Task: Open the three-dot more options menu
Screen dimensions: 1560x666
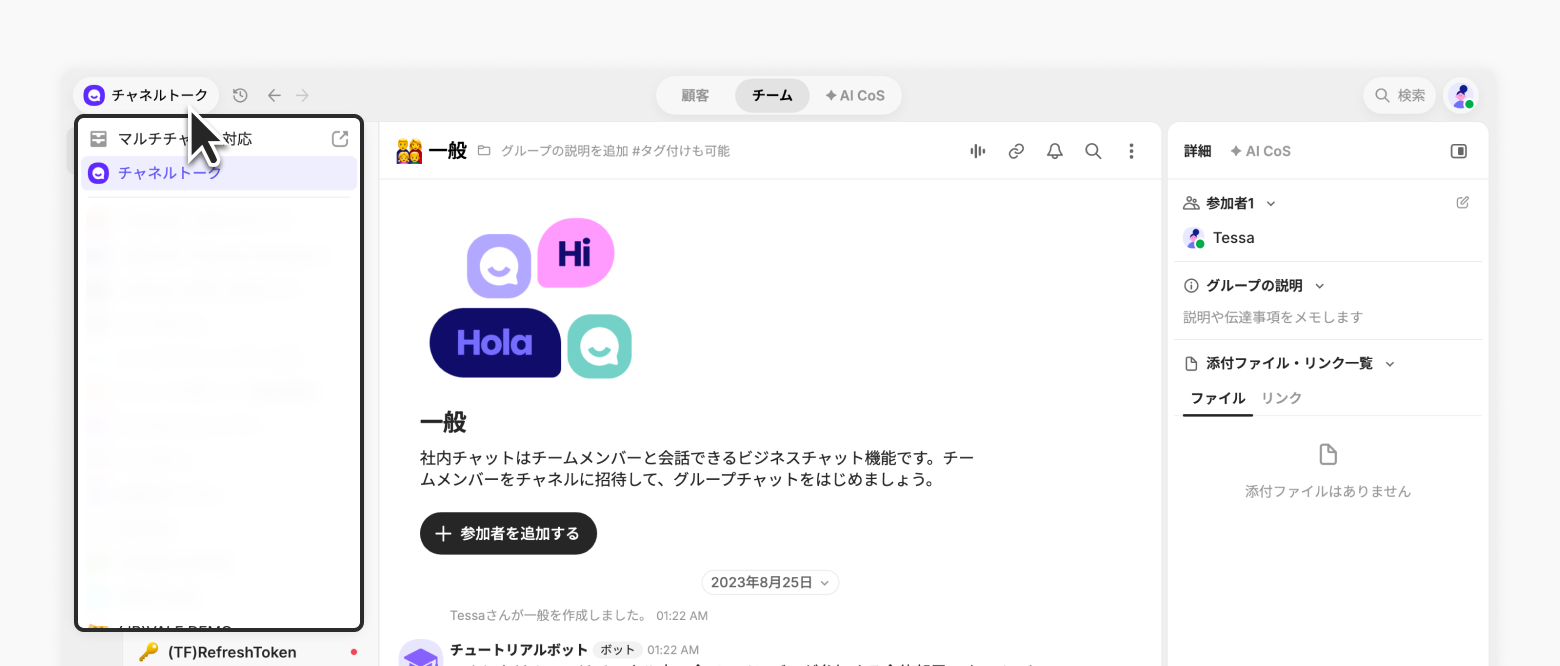Action: [1131, 151]
